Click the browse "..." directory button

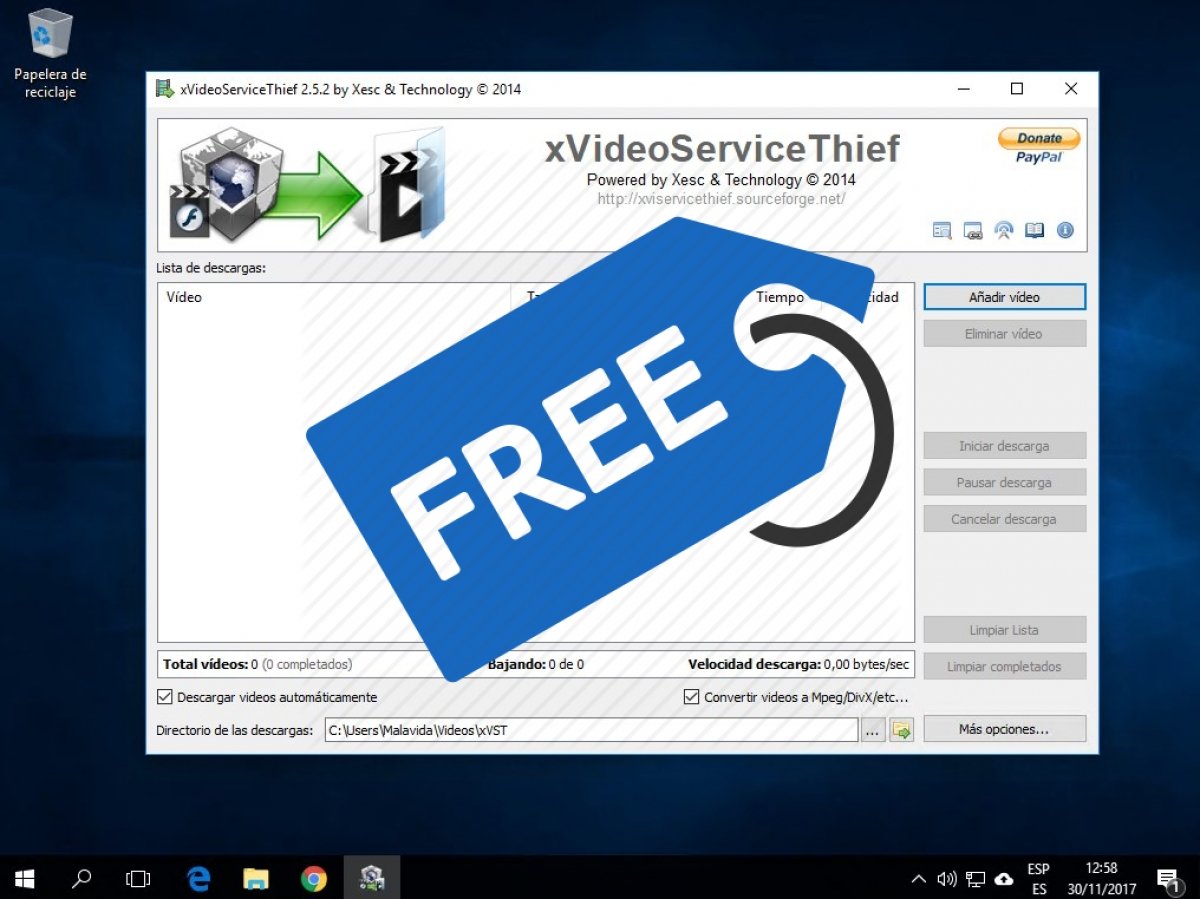pyautogui.click(x=872, y=730)
